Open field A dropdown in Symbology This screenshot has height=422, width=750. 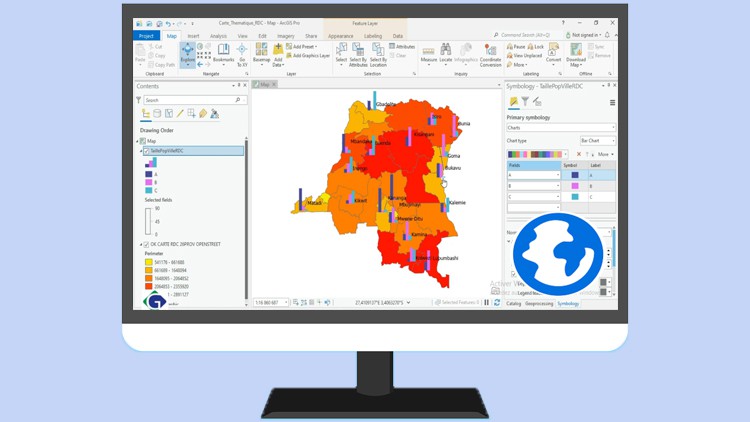[x=534, y=175]
